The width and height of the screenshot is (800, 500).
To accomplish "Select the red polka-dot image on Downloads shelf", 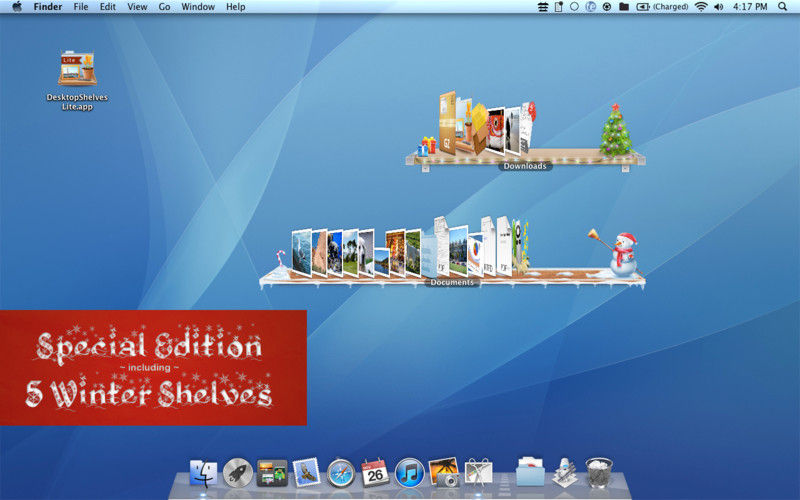I will (495, 130).
